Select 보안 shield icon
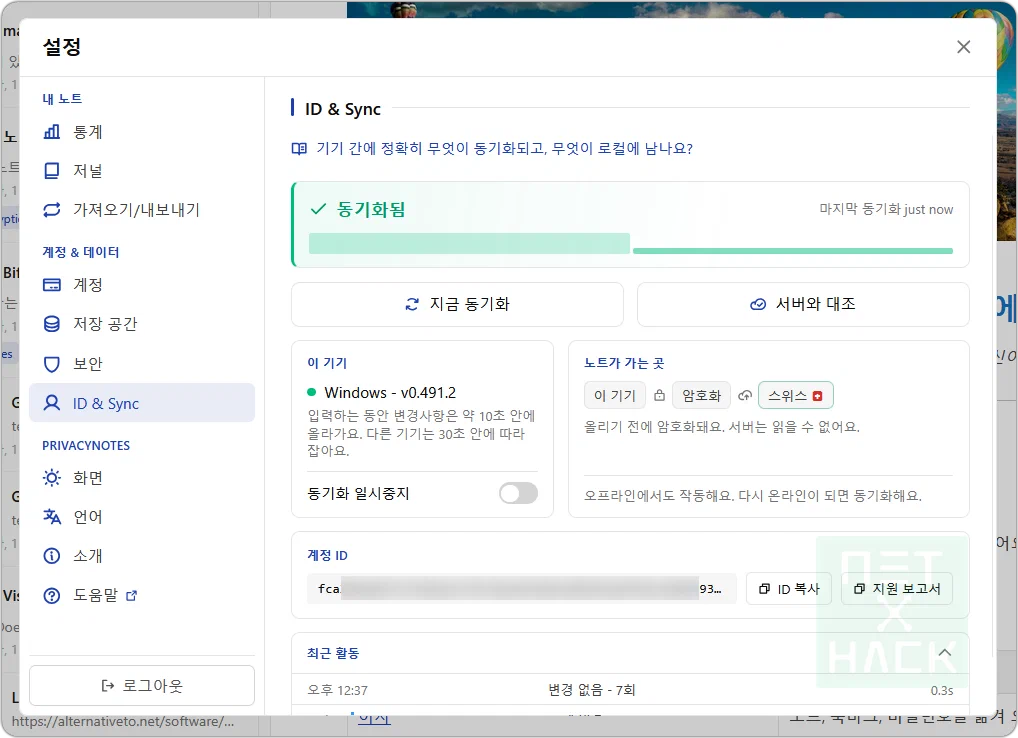The height and width of the screenshot is (738, 1018). (x=51, y=363)
